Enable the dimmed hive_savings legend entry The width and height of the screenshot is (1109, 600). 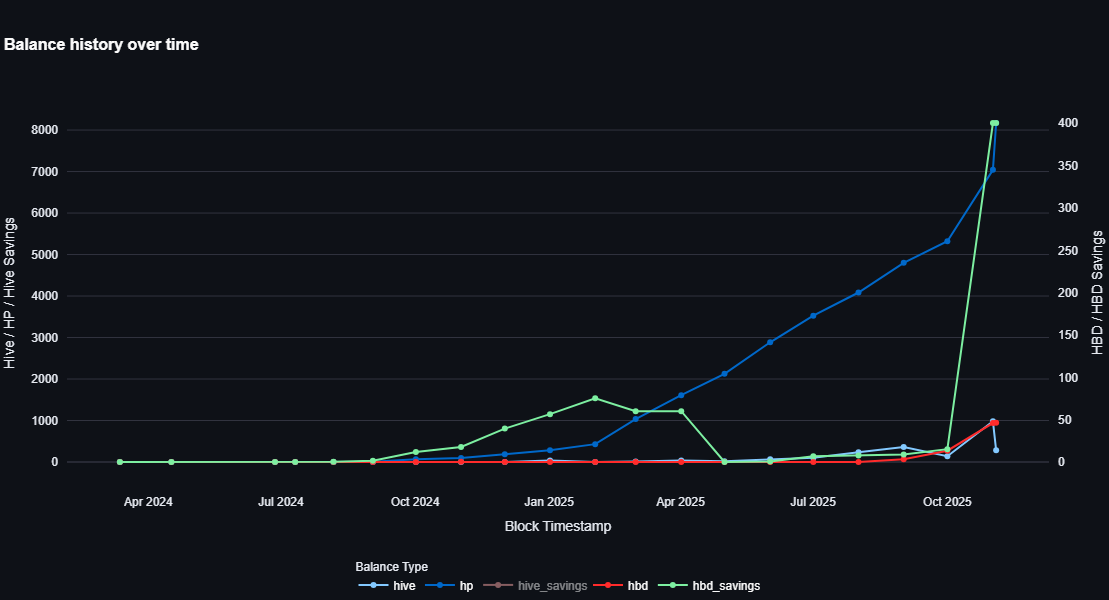(552, 585)
